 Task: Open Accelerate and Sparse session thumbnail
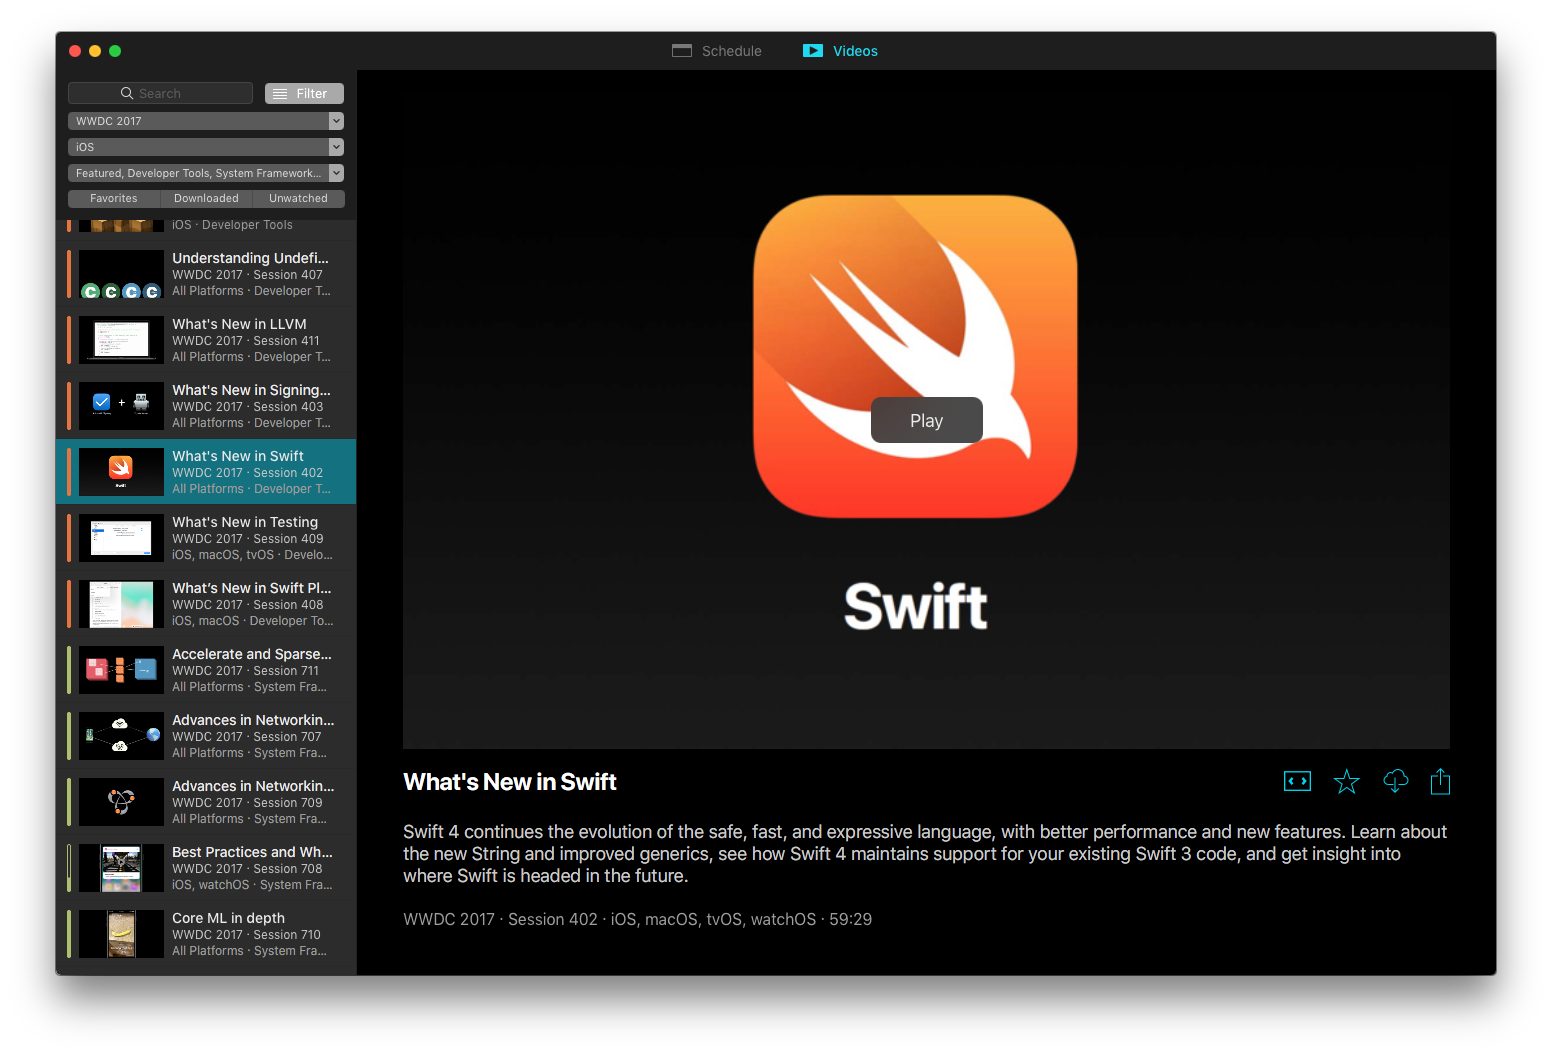point(121,670)
